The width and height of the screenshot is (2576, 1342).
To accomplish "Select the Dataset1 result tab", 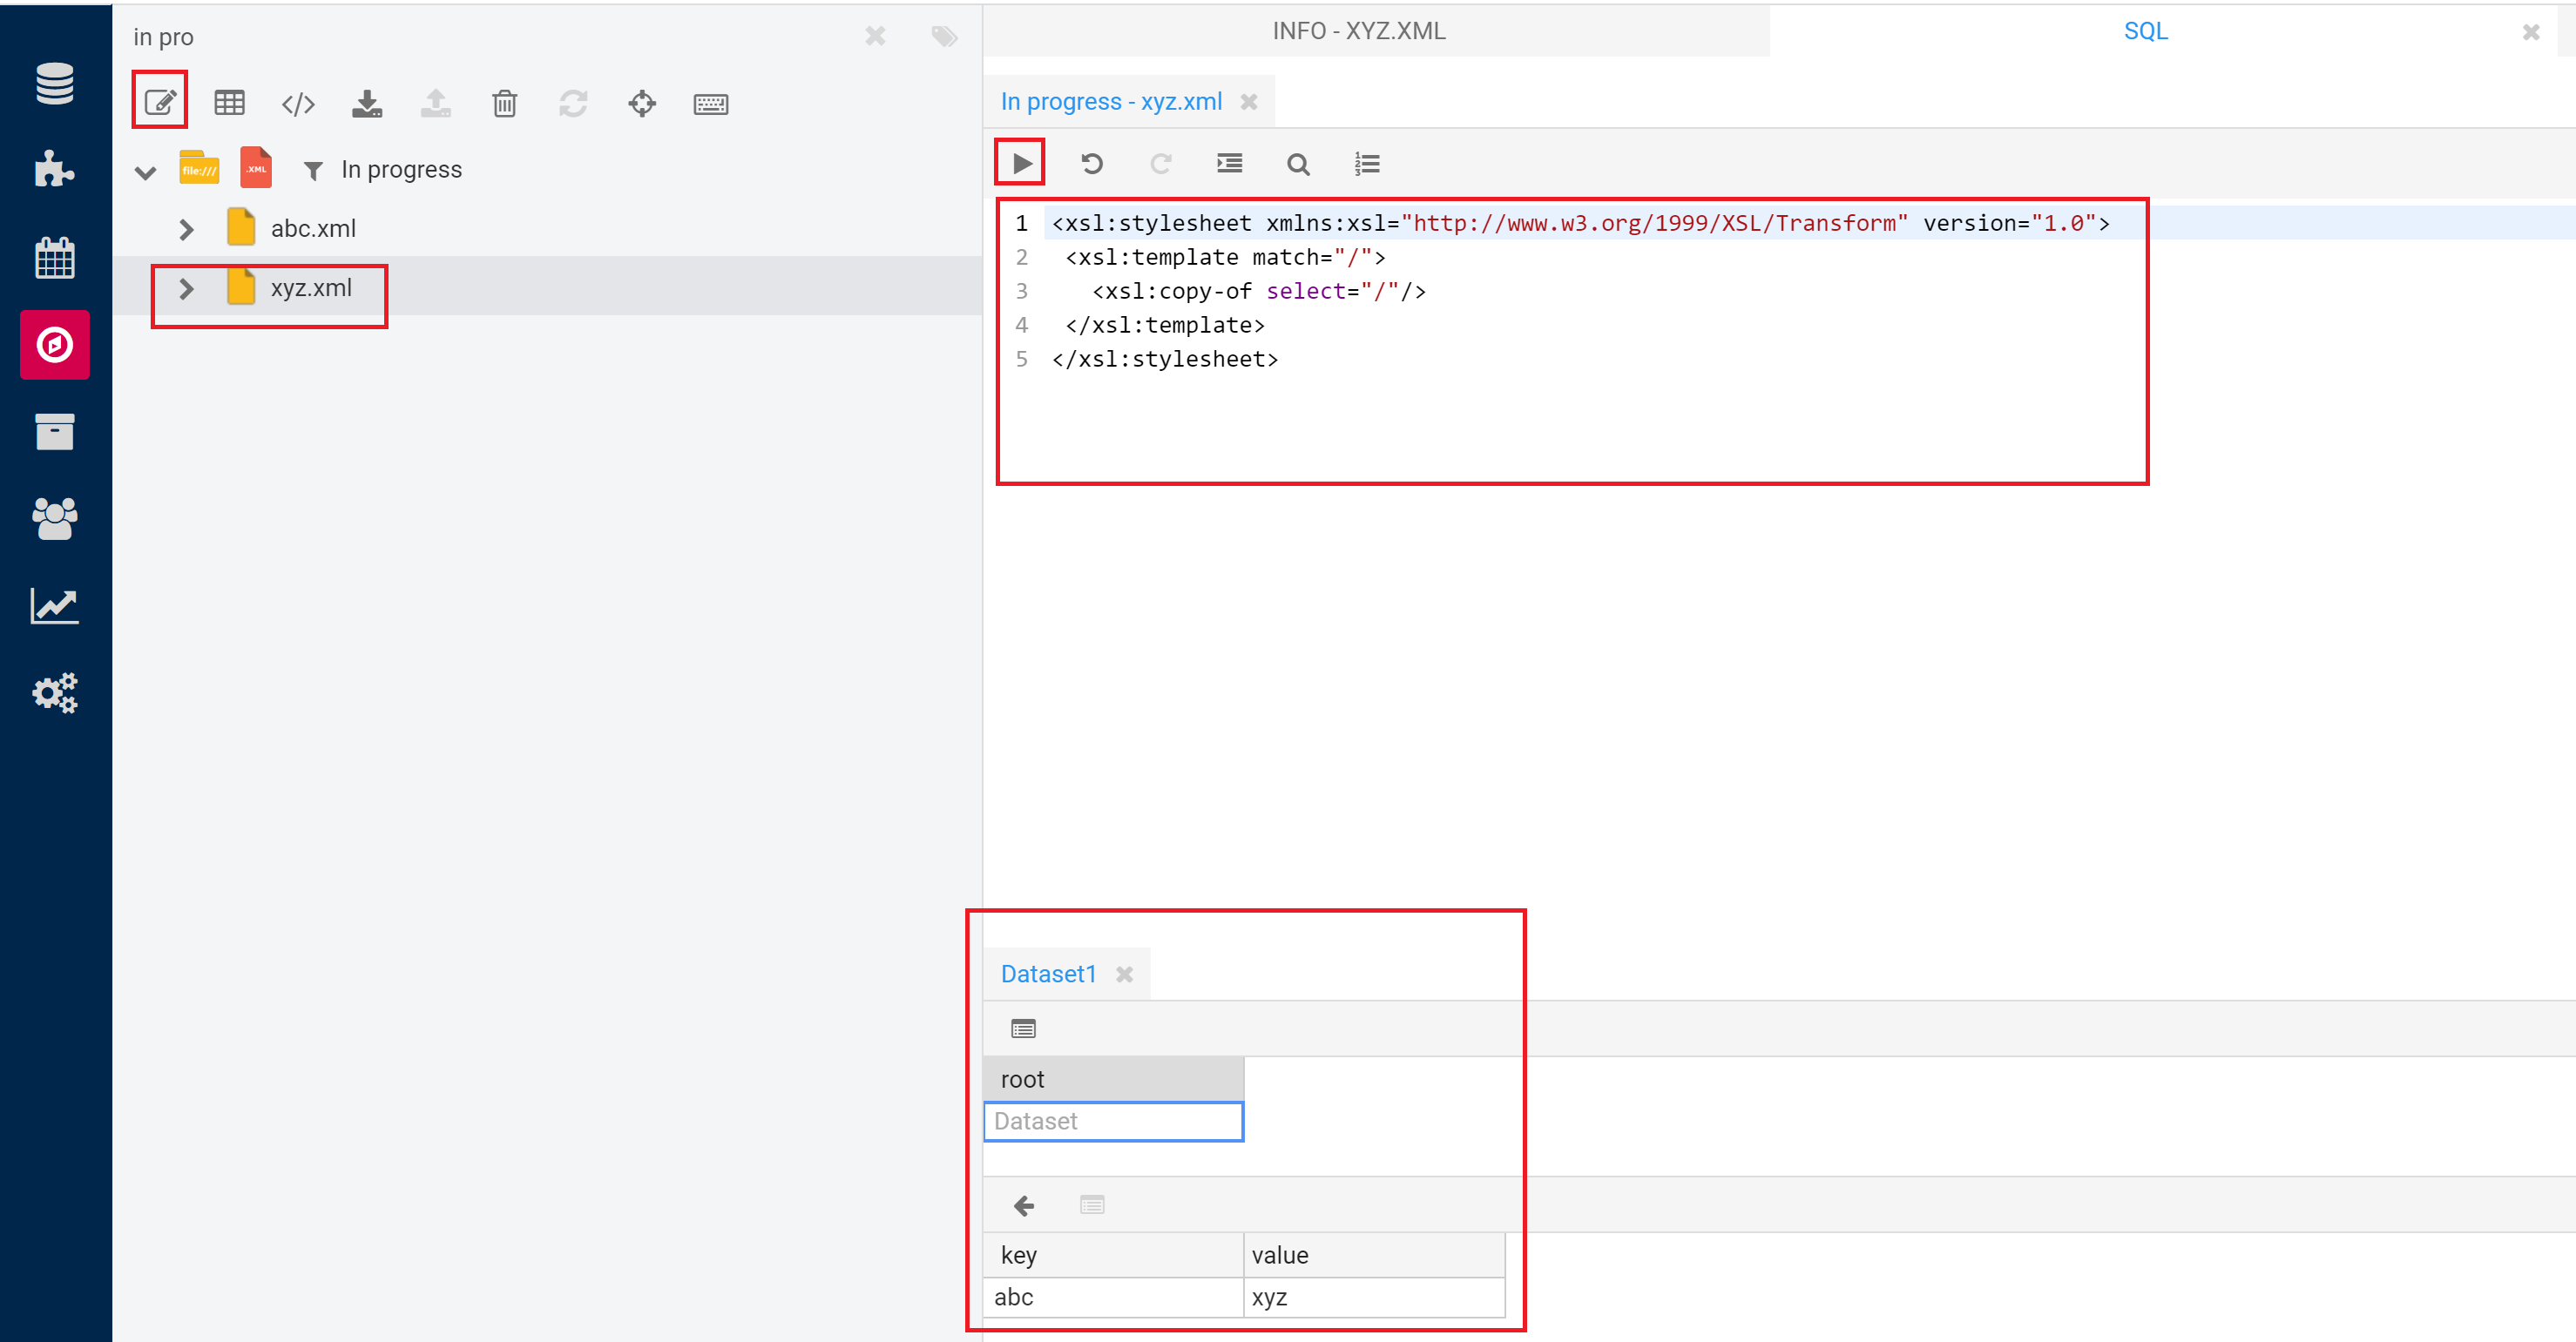I will pyautogui.click(x=1048, y=974).
